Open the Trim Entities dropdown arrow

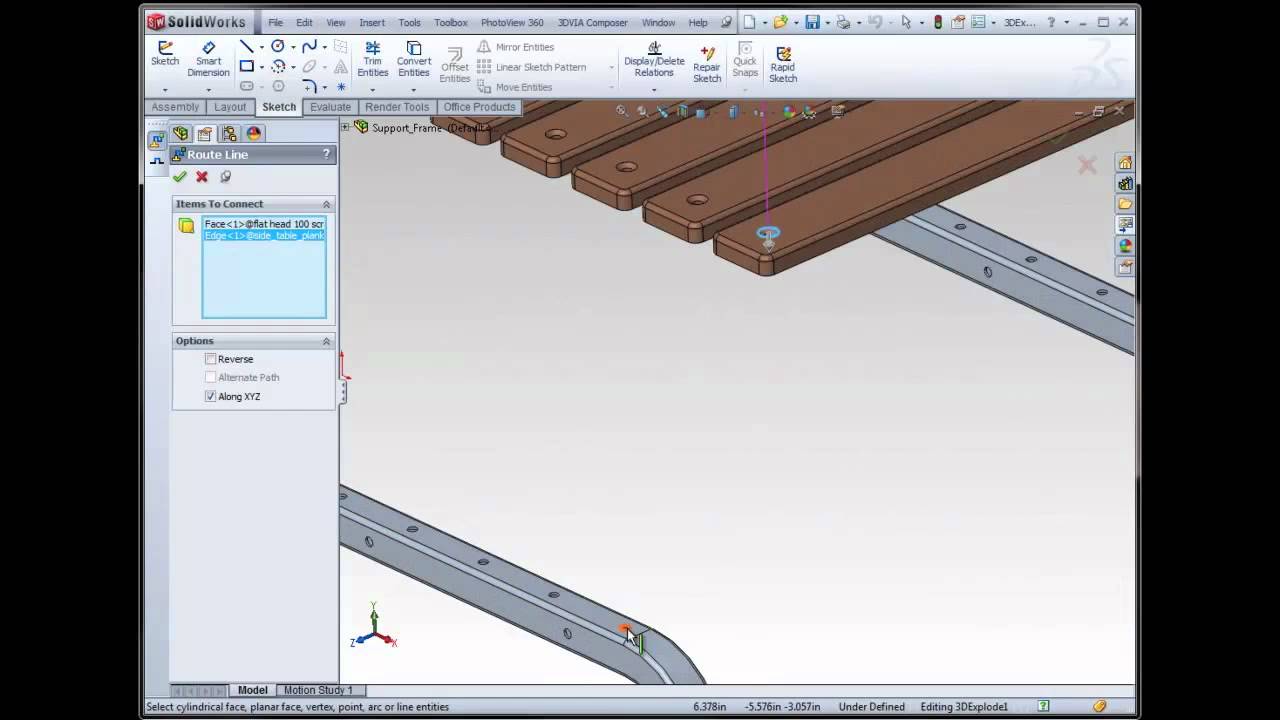coord(372,89)
